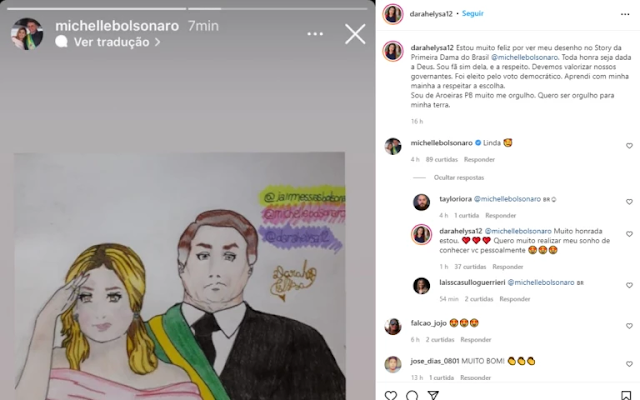Follow darahelysa12 using the Seguir link

pos(473,13)
